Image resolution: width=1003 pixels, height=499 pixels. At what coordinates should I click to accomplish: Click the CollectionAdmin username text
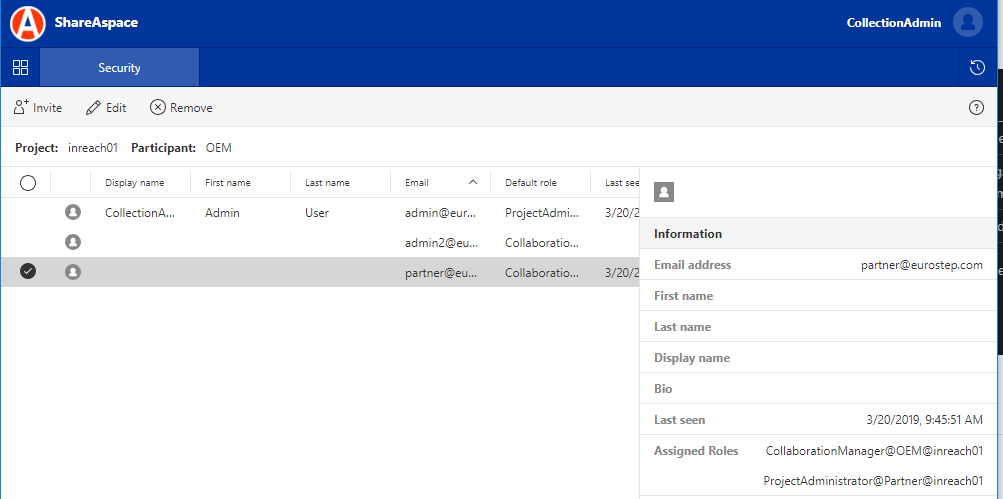coord(893,23)
